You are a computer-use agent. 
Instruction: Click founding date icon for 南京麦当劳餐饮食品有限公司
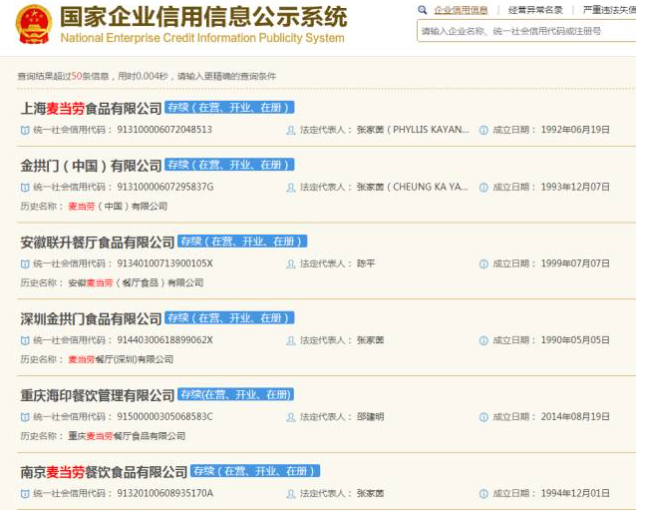[x=484, y=494]
